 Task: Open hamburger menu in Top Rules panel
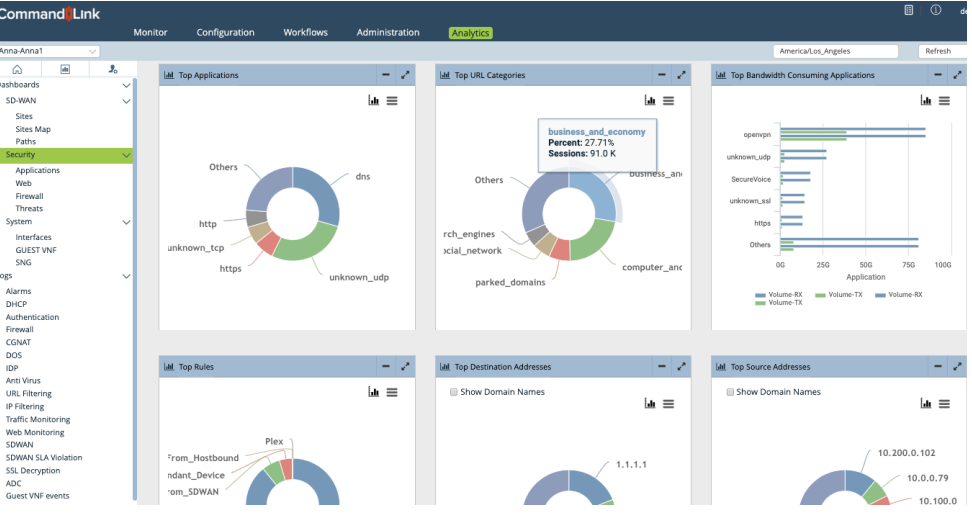pos(392,392)
